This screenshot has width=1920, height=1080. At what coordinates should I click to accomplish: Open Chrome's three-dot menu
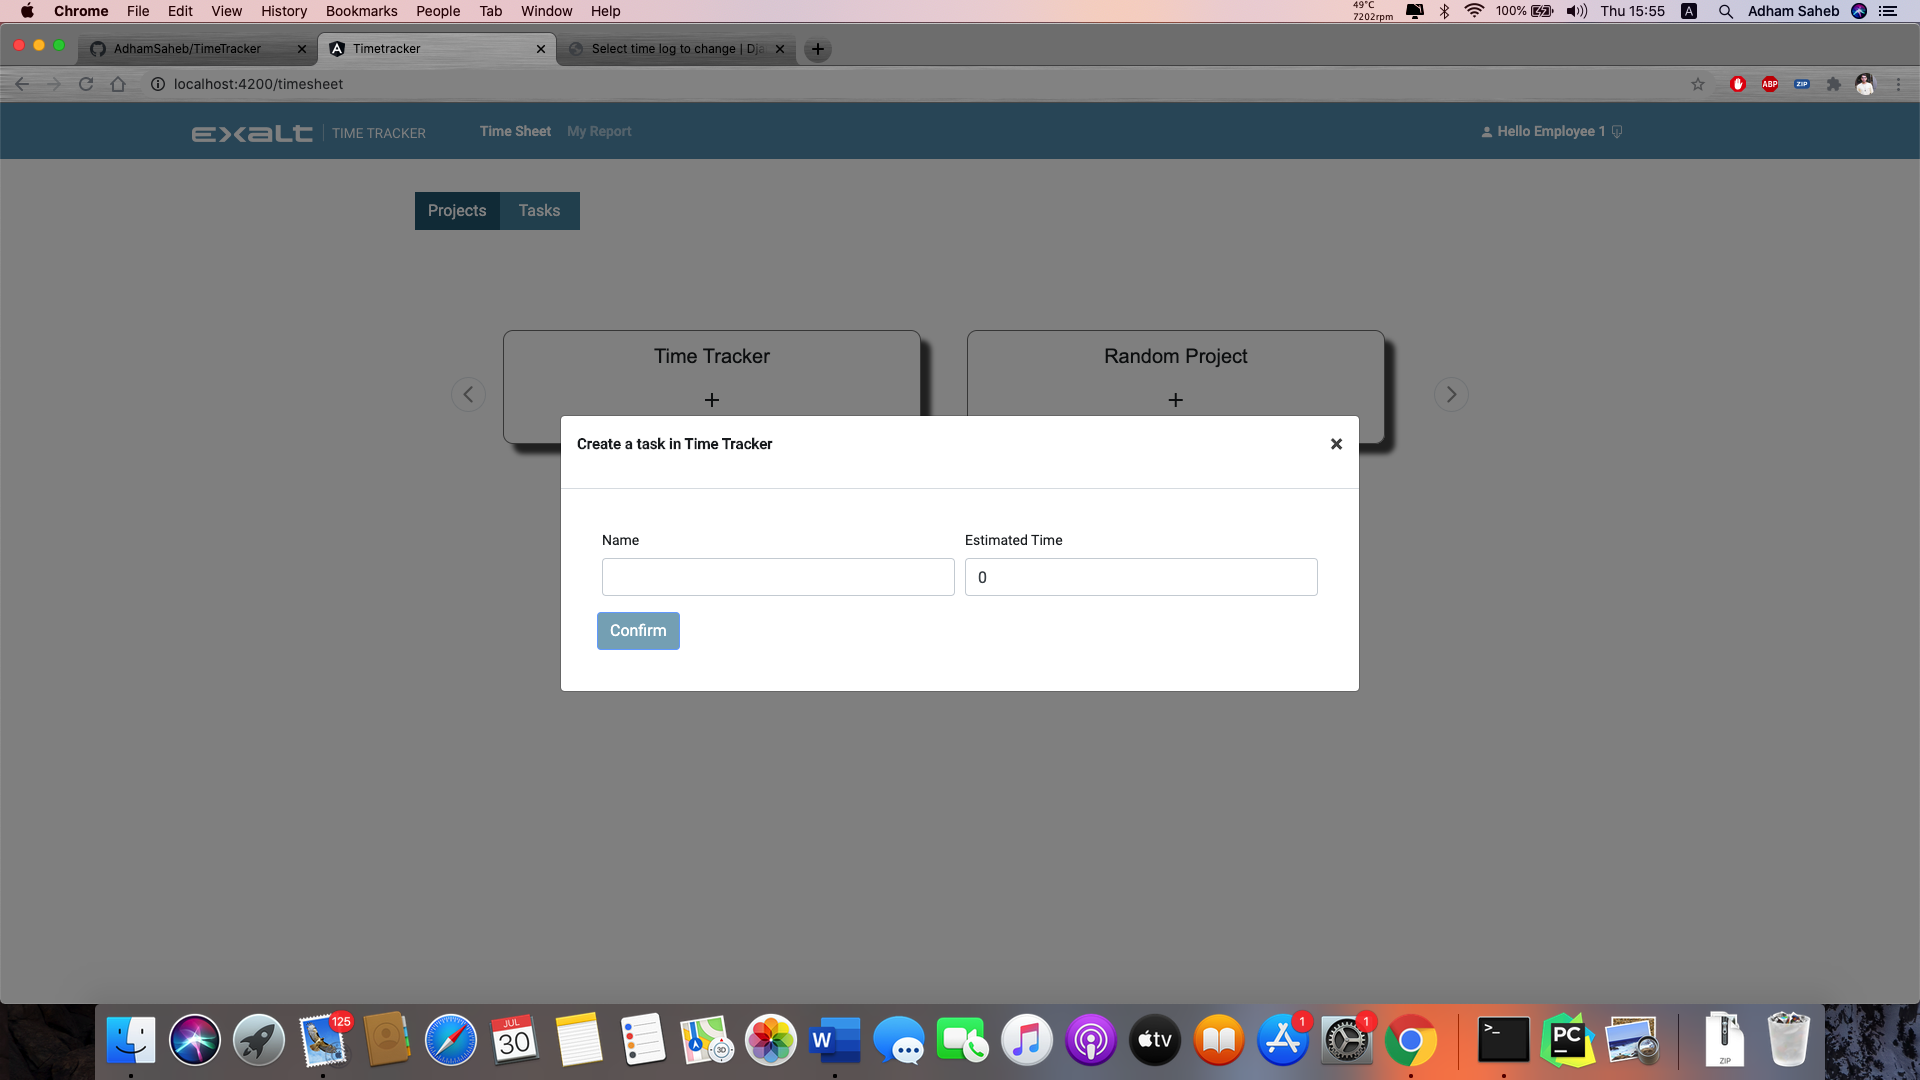coord(1898,84)
